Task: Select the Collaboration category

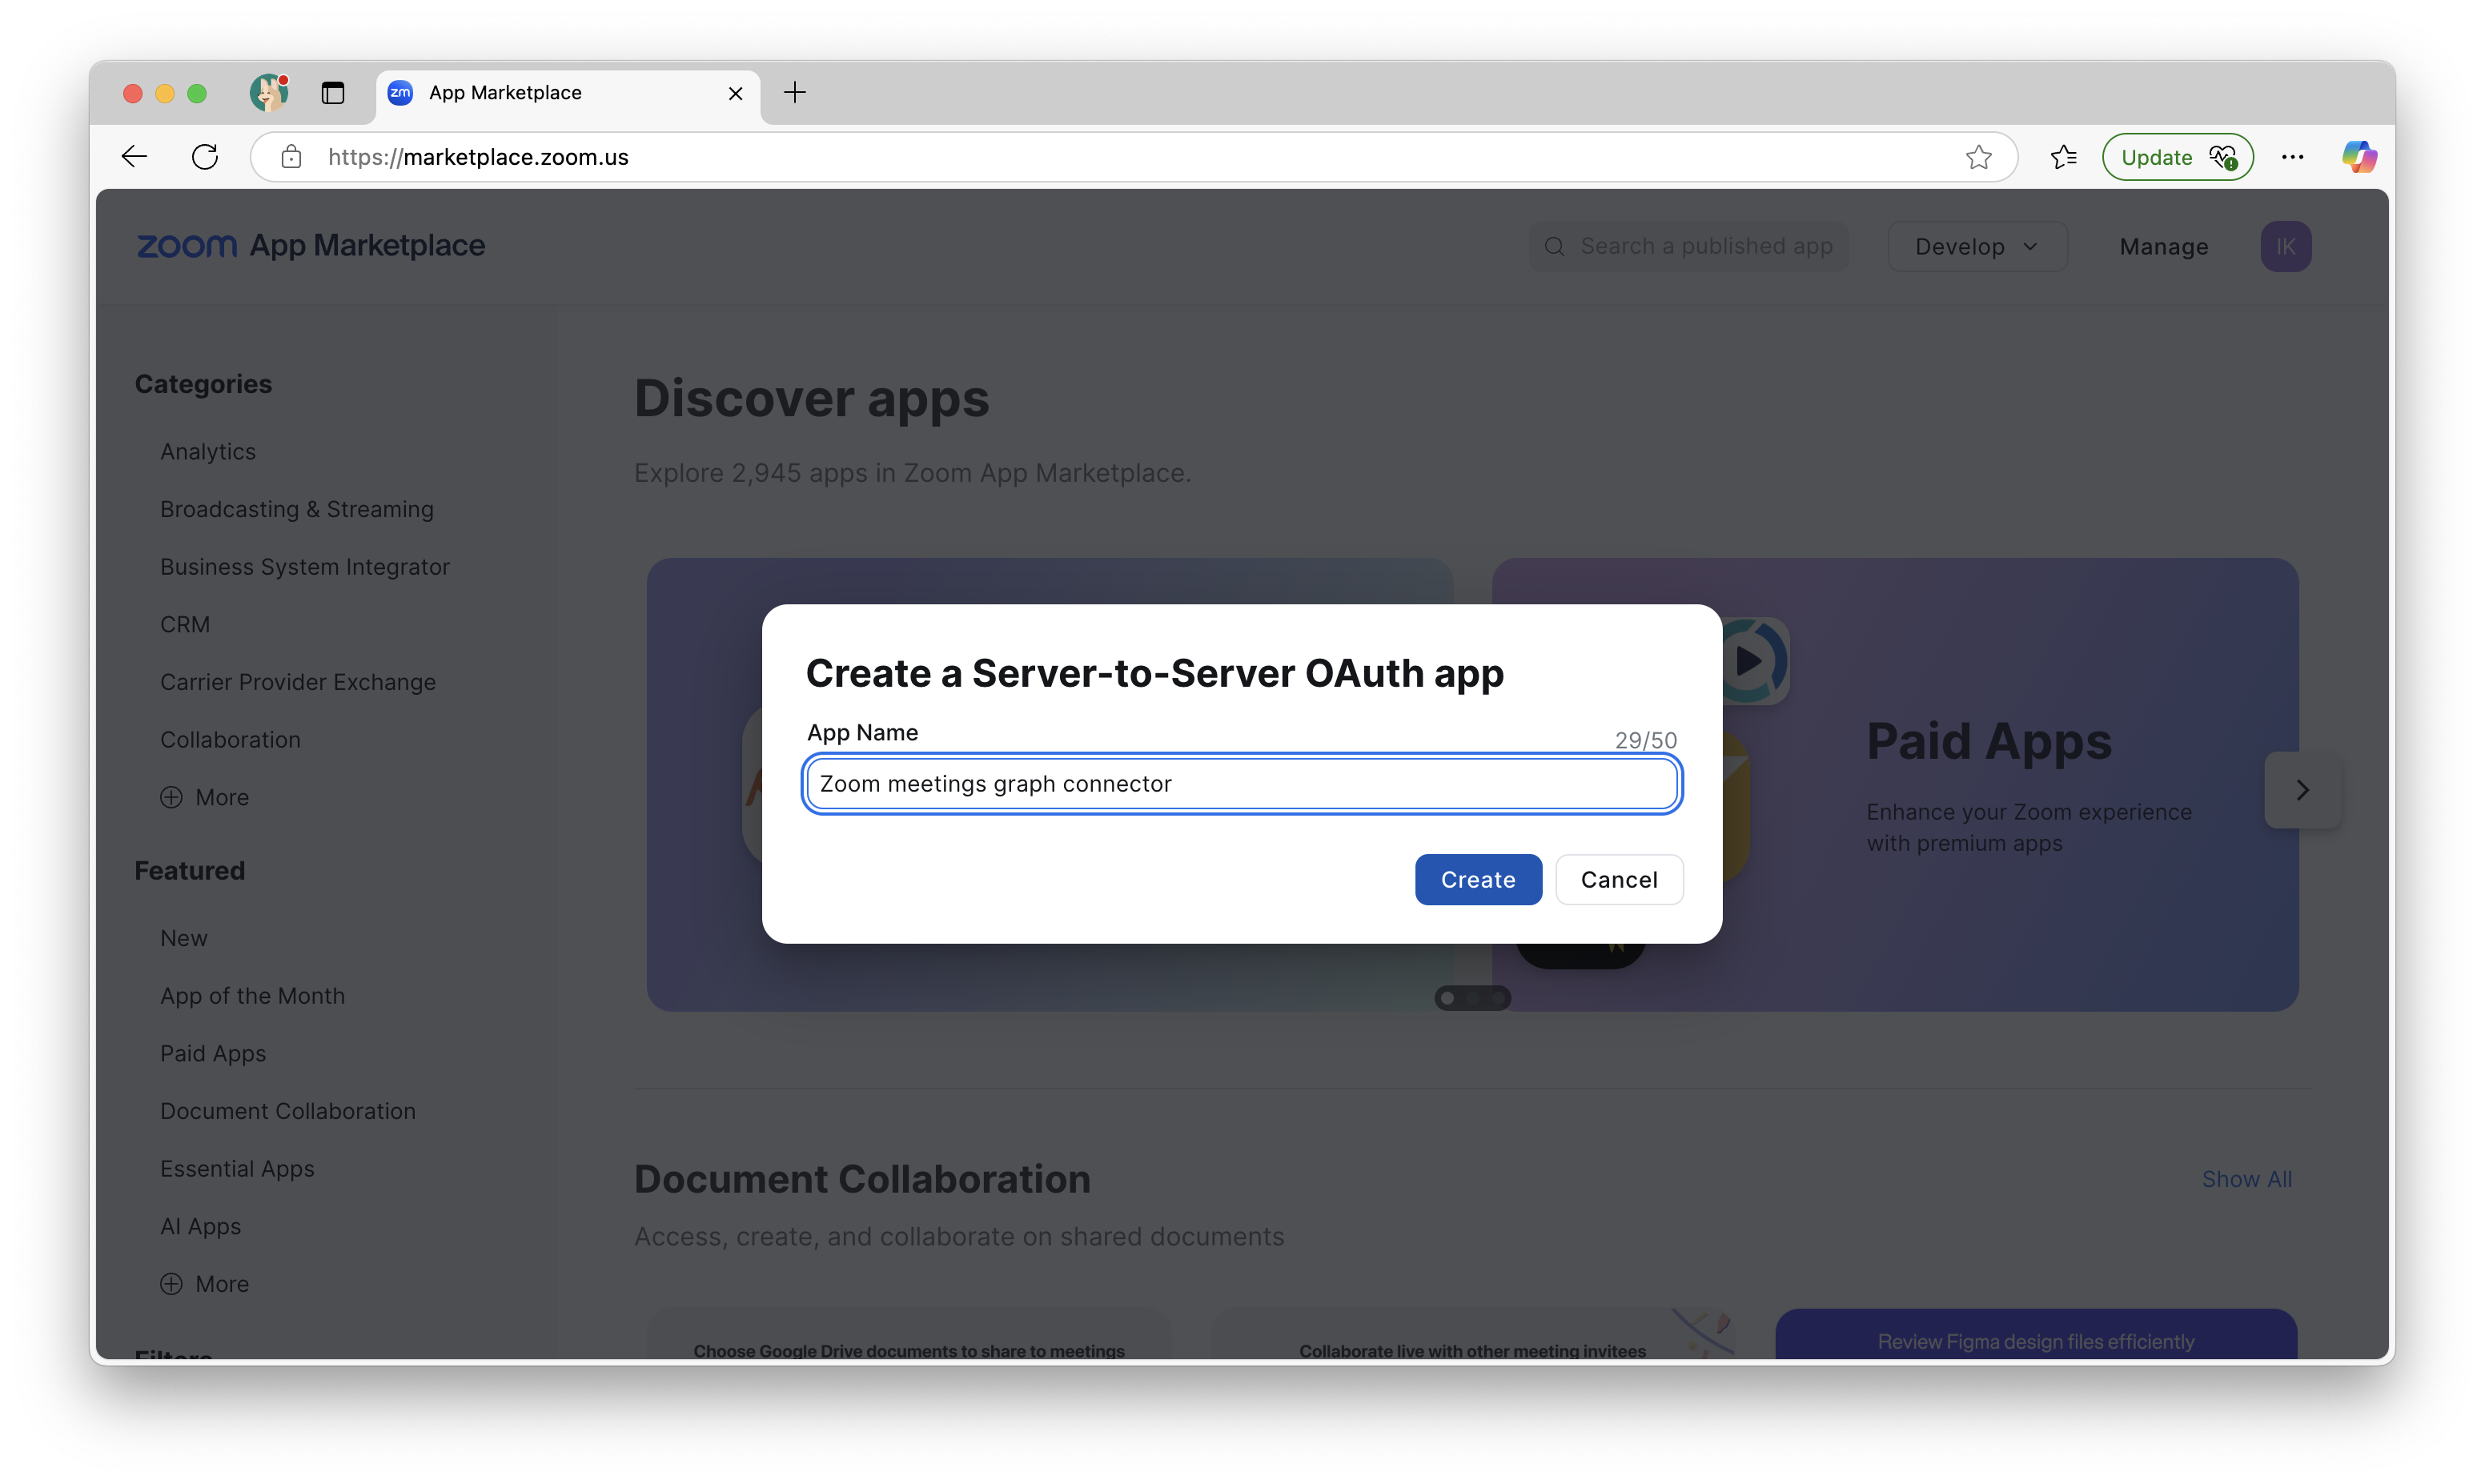Action: click(x=230, y=740)
